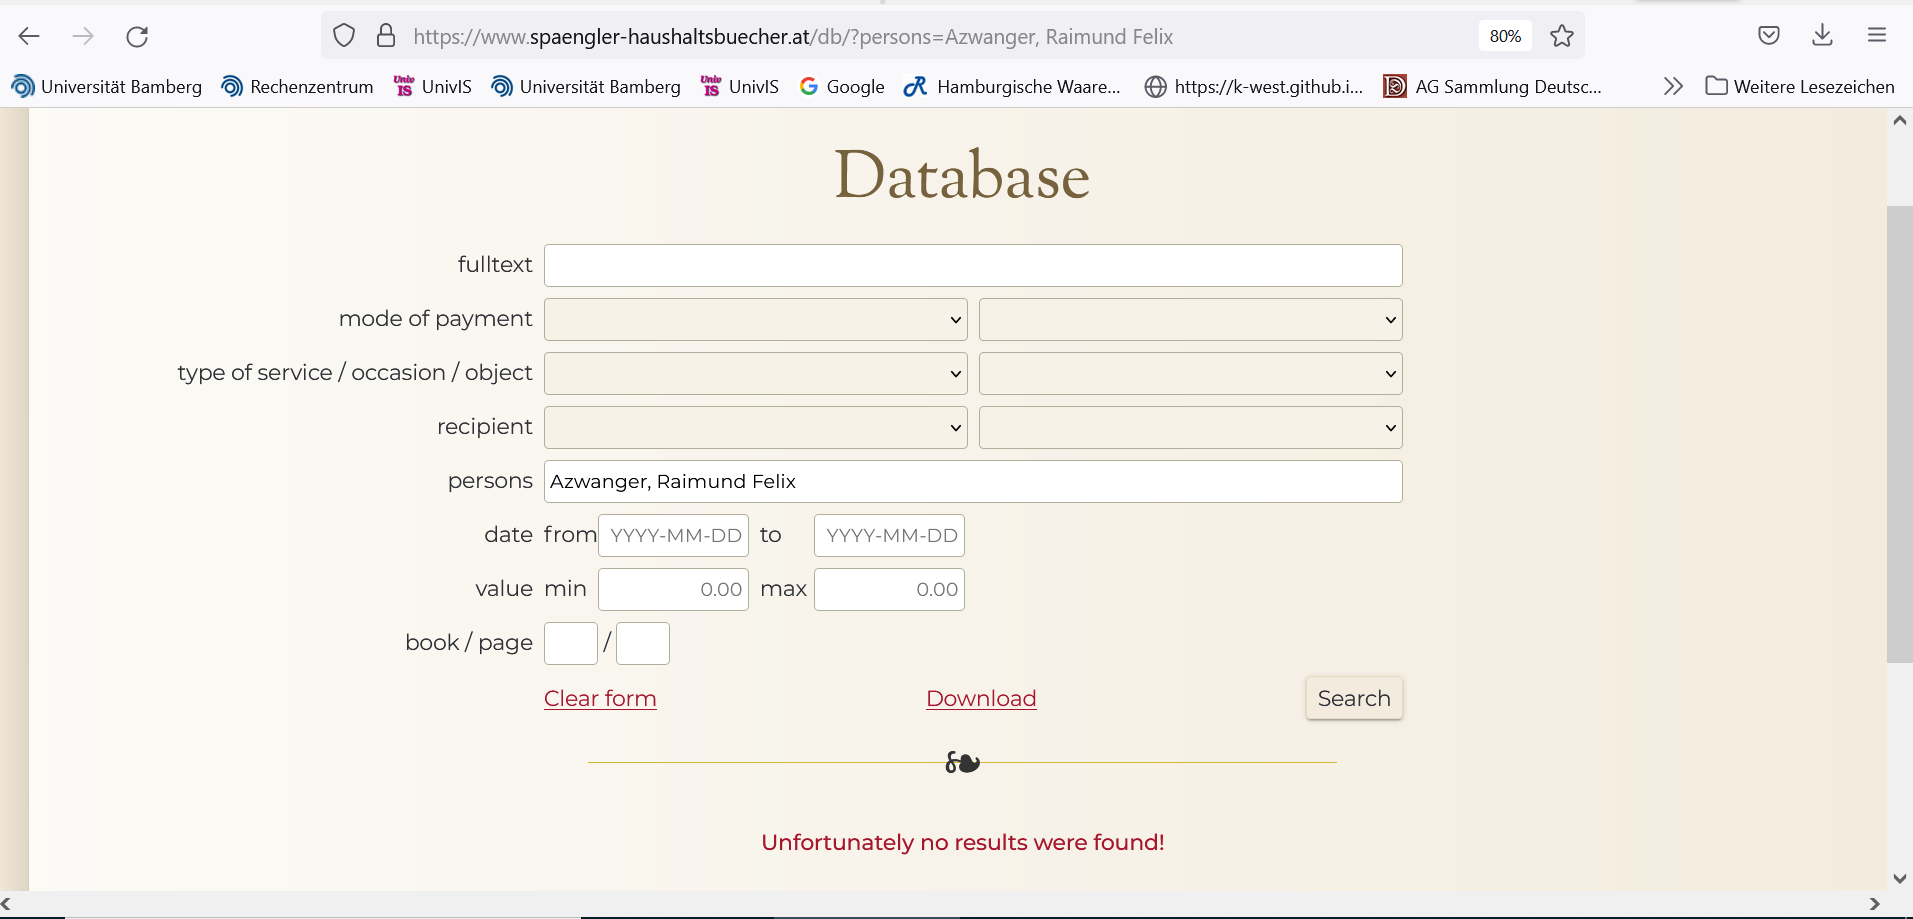Screen dimensions: 1913x919
Task: Open the AG Sammlung Deutsc... bookmark
Action: (1493, 87)
